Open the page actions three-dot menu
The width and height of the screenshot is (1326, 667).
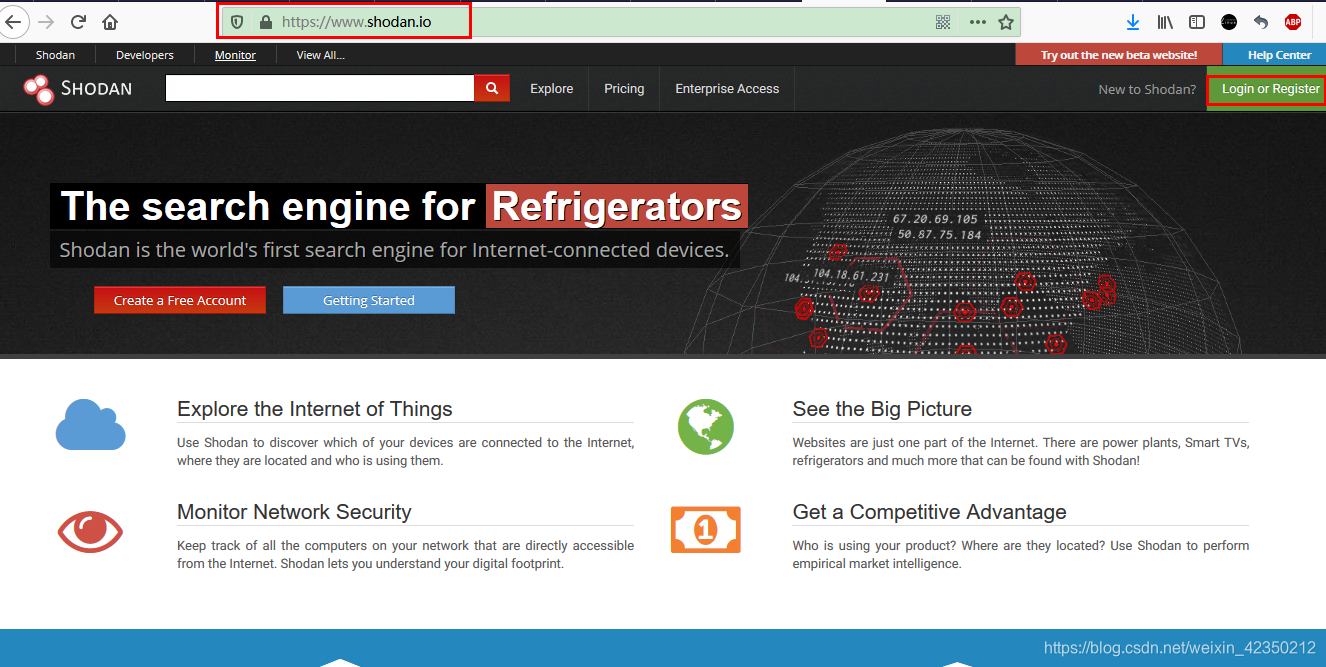point(977,22)
